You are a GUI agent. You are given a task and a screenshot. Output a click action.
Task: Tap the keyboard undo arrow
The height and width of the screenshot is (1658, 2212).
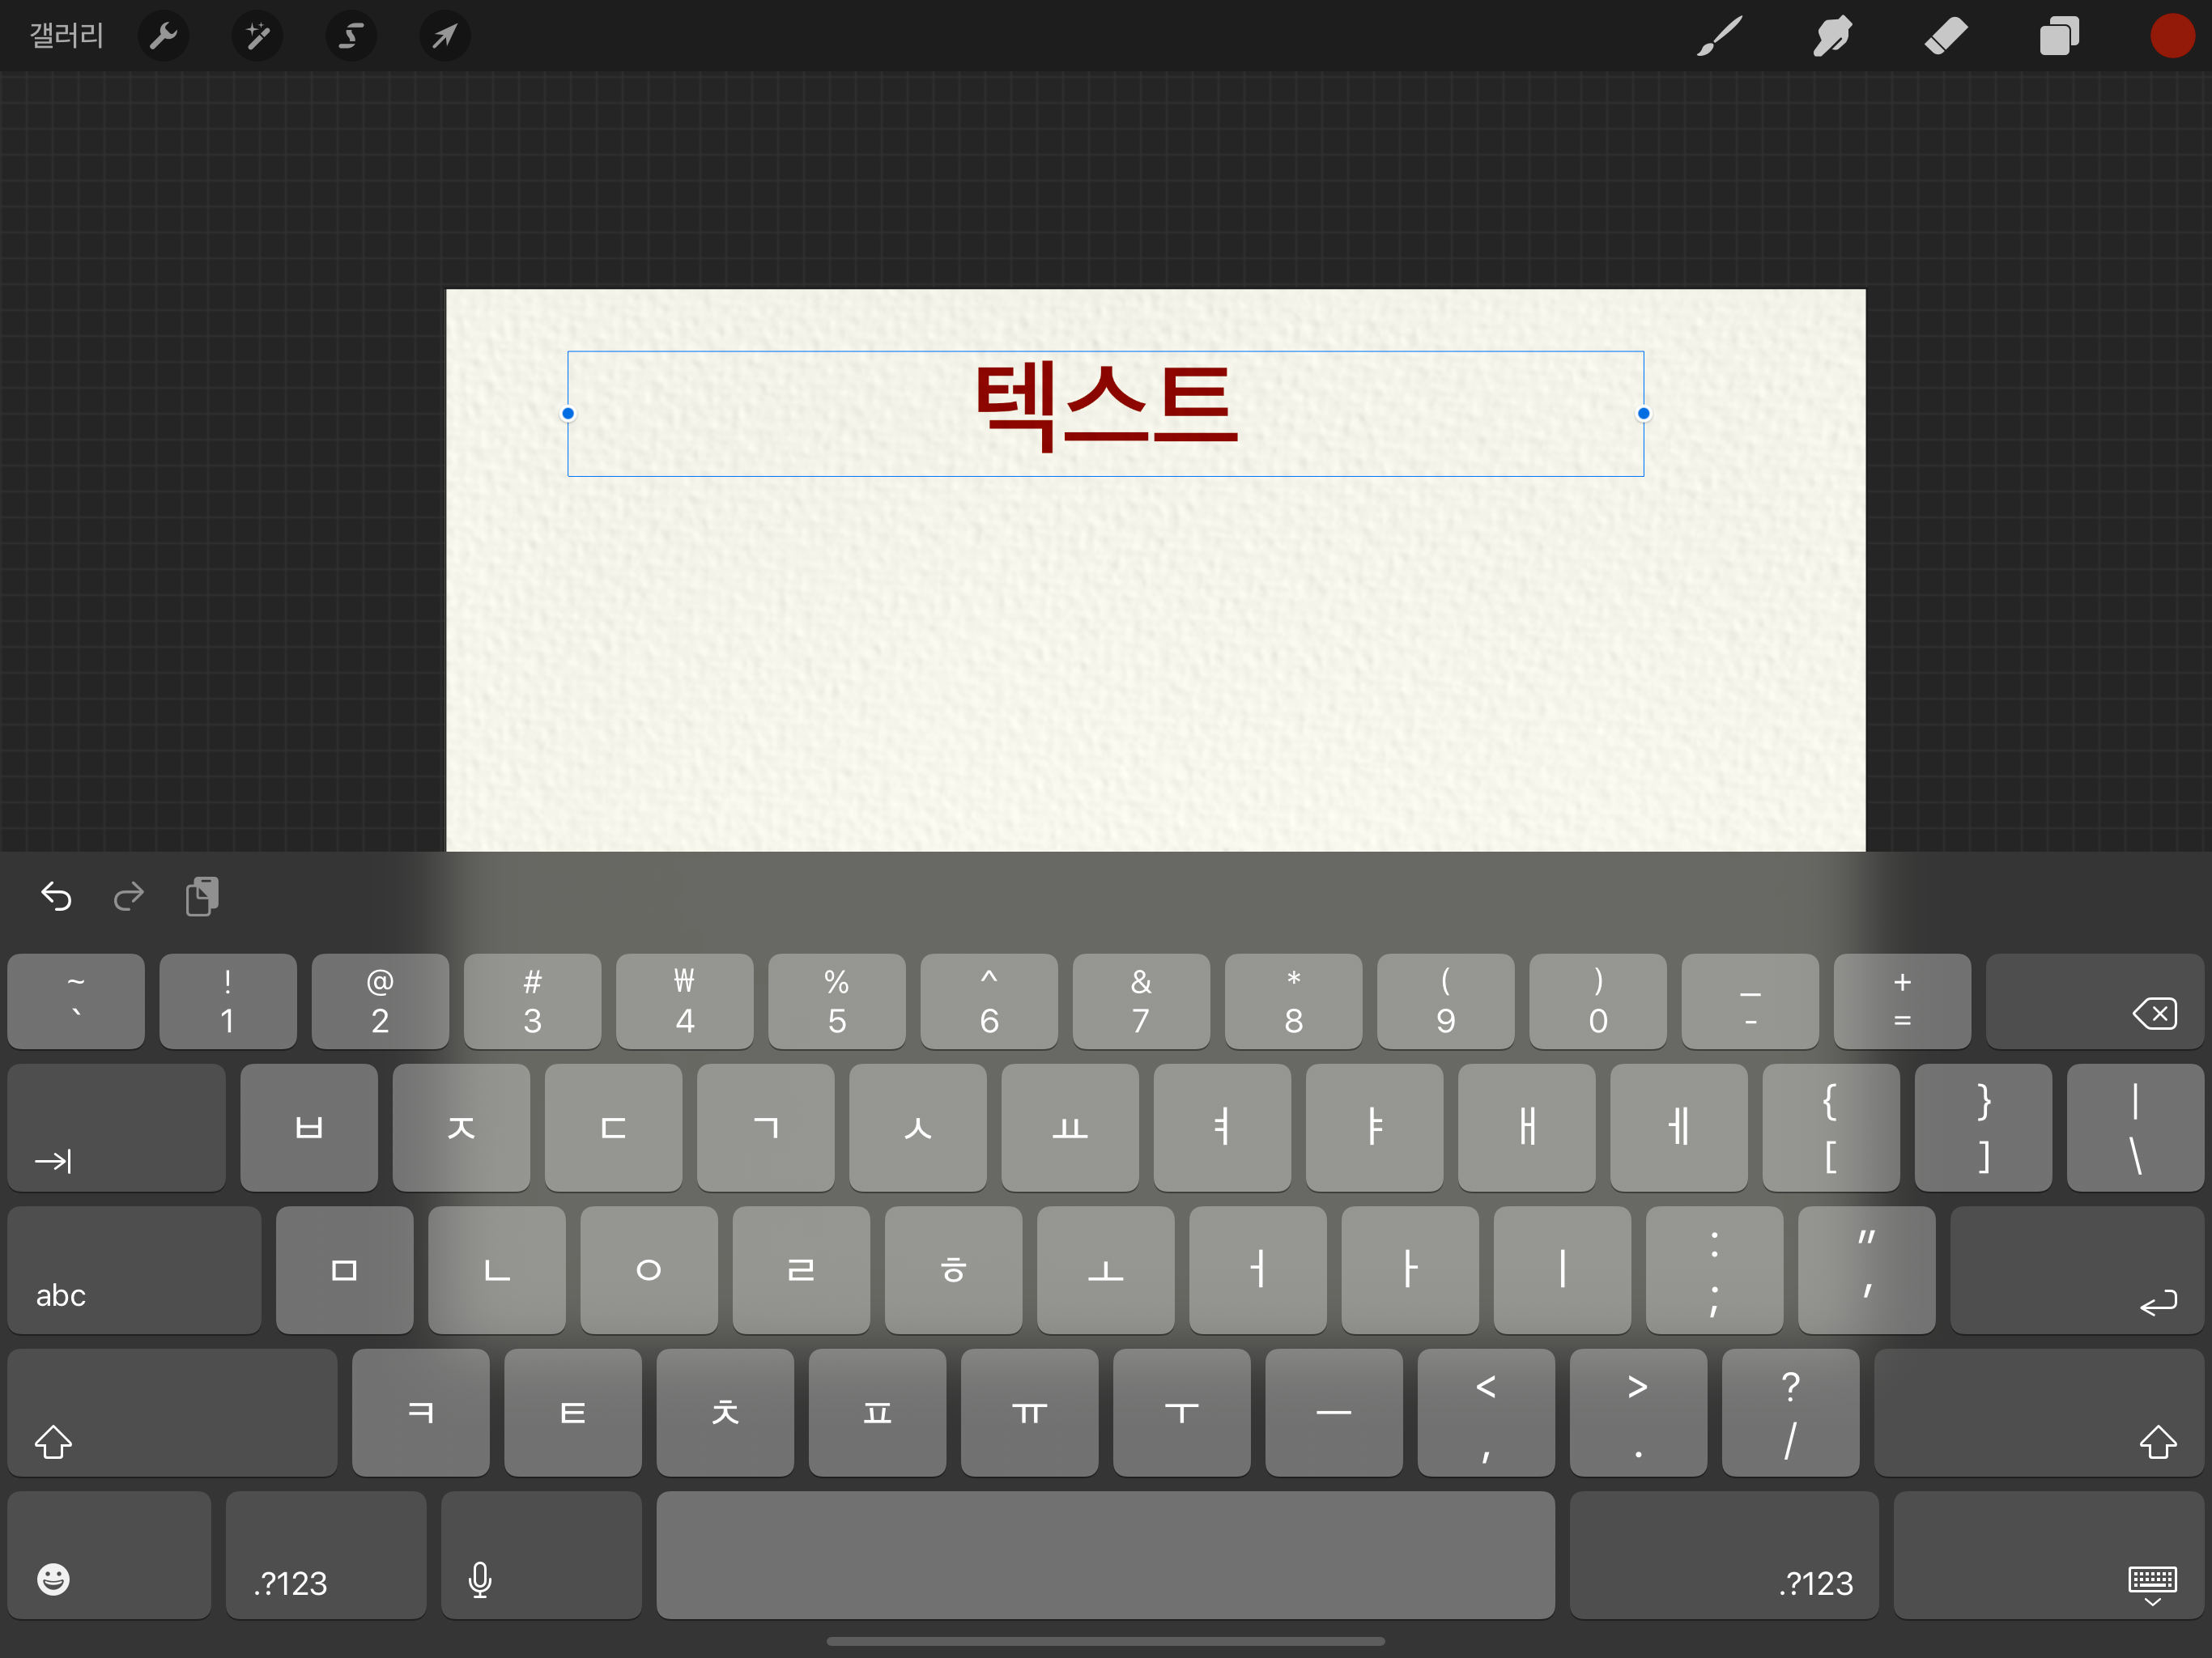tap(56, 896)
